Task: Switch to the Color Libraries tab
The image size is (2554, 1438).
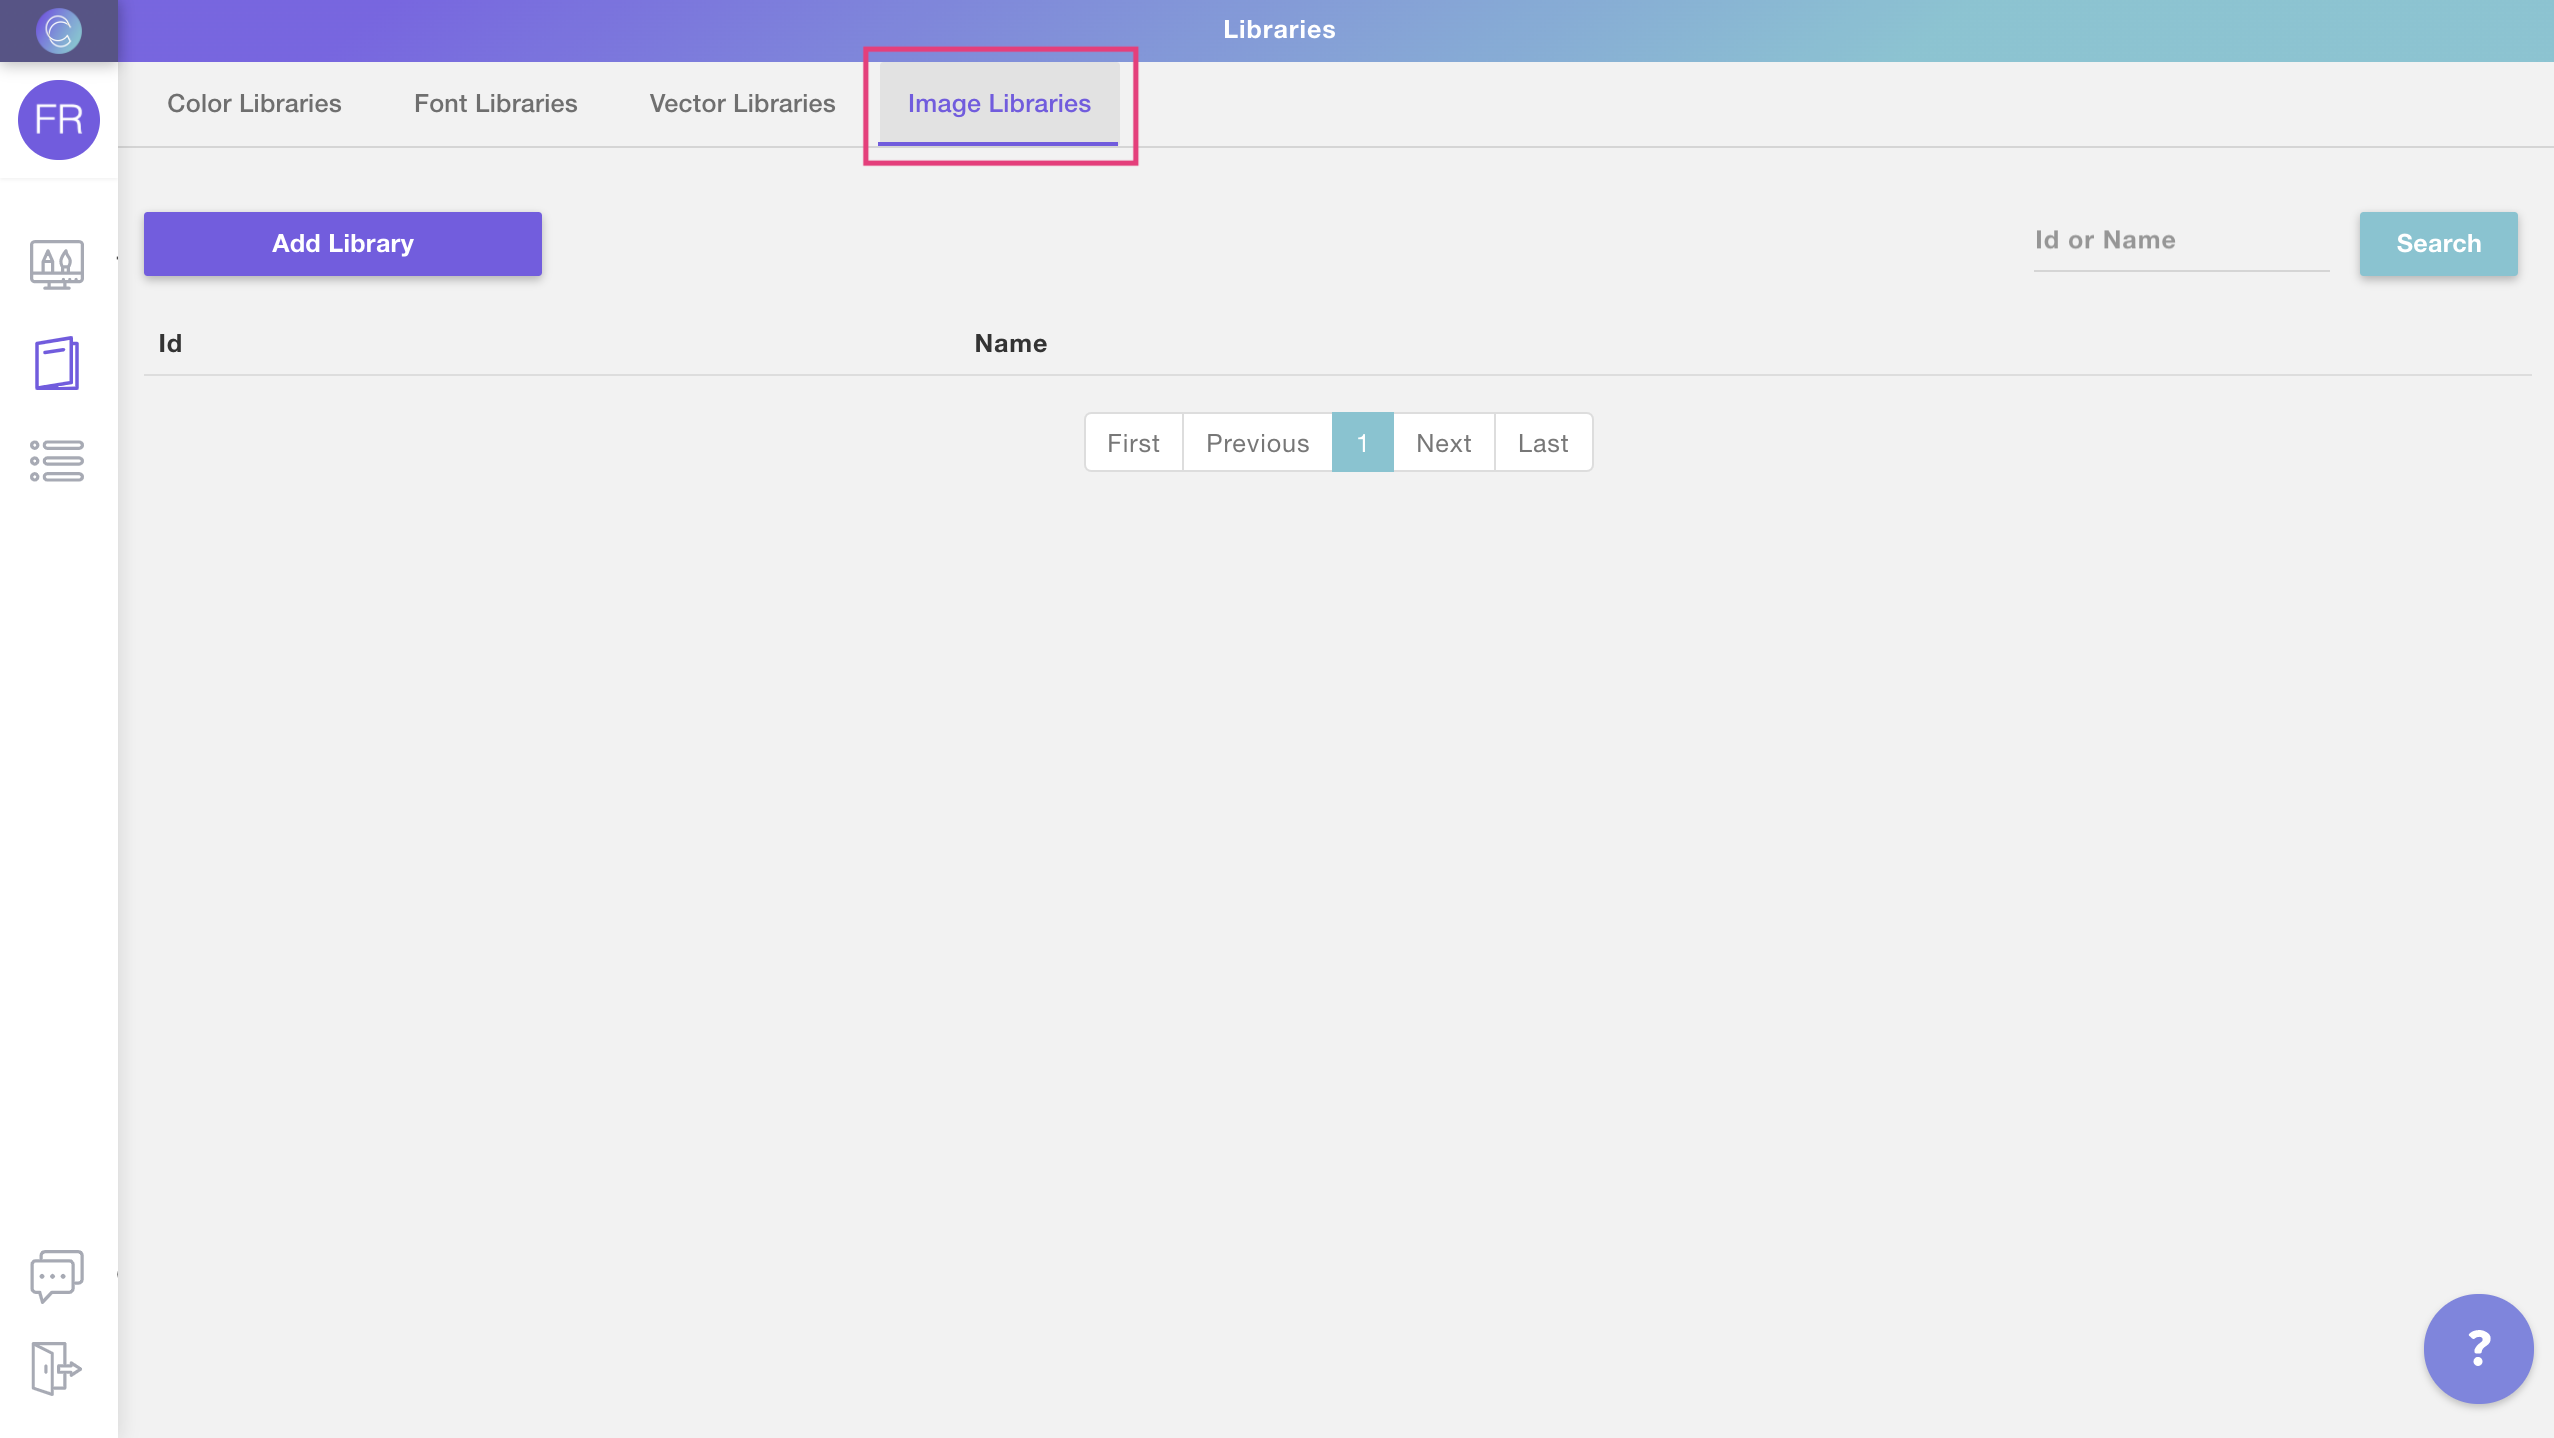Action: [254, 104]
